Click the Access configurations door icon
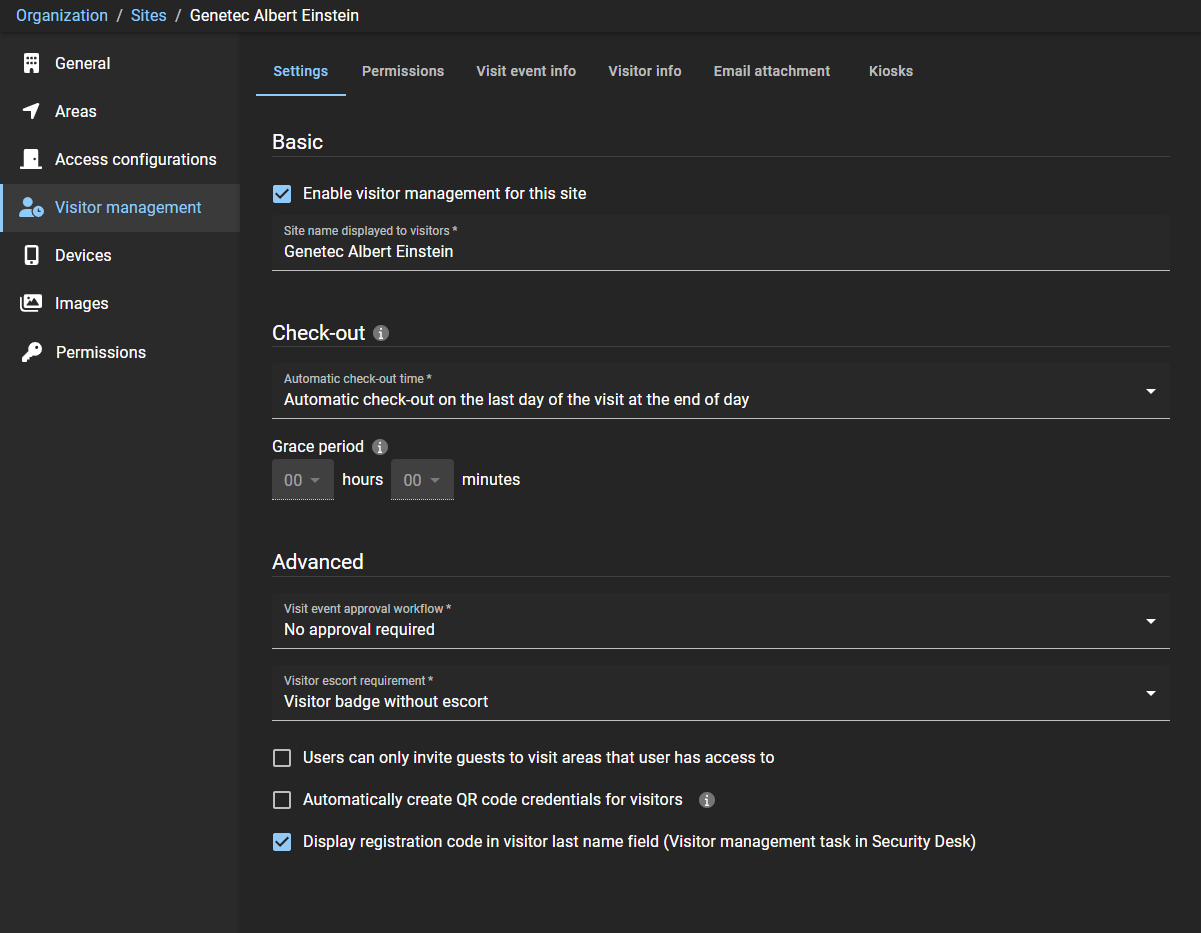Screen dimensions: 1201x933 point(31,159)
